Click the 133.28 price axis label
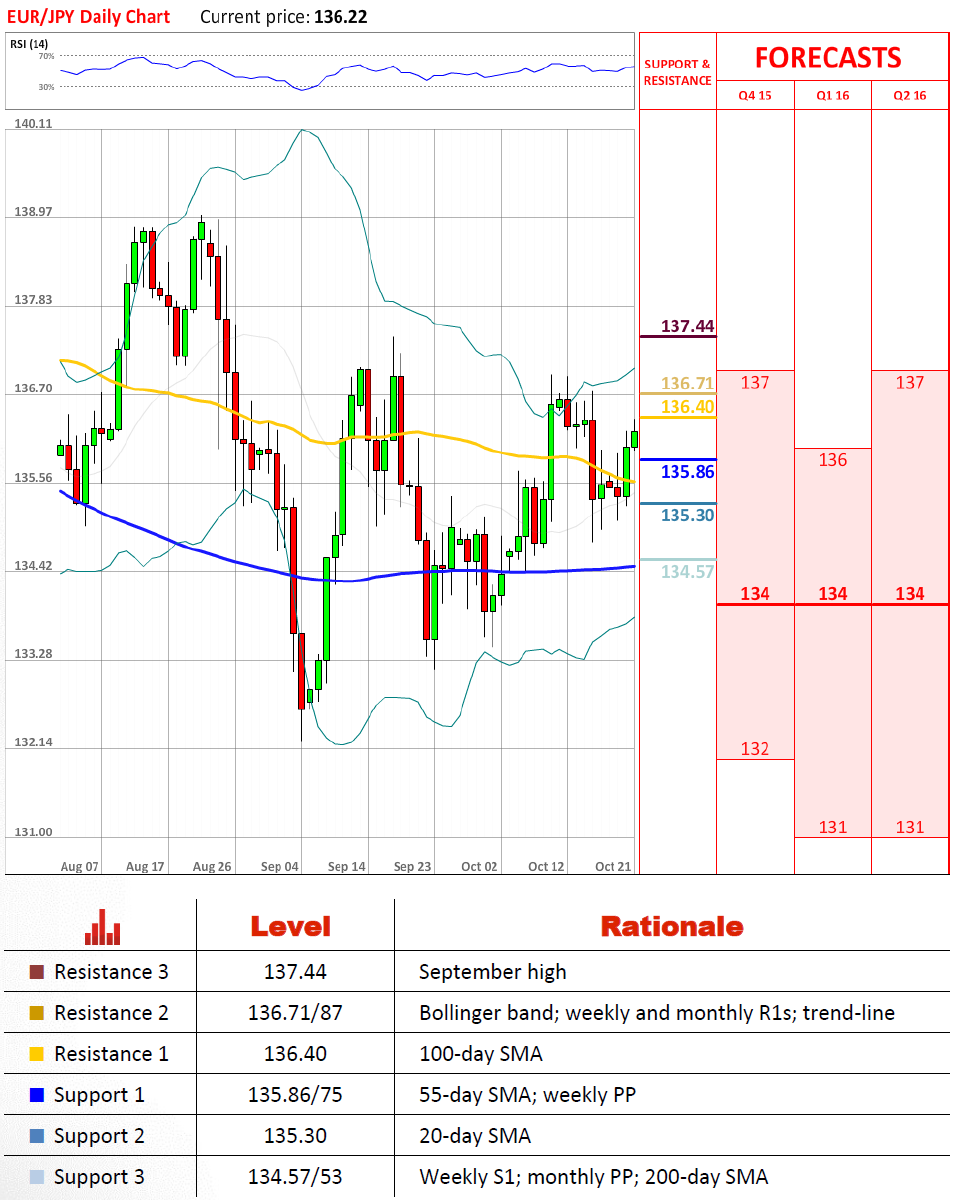Screen dimensions: 953x1200 point(33,654)
